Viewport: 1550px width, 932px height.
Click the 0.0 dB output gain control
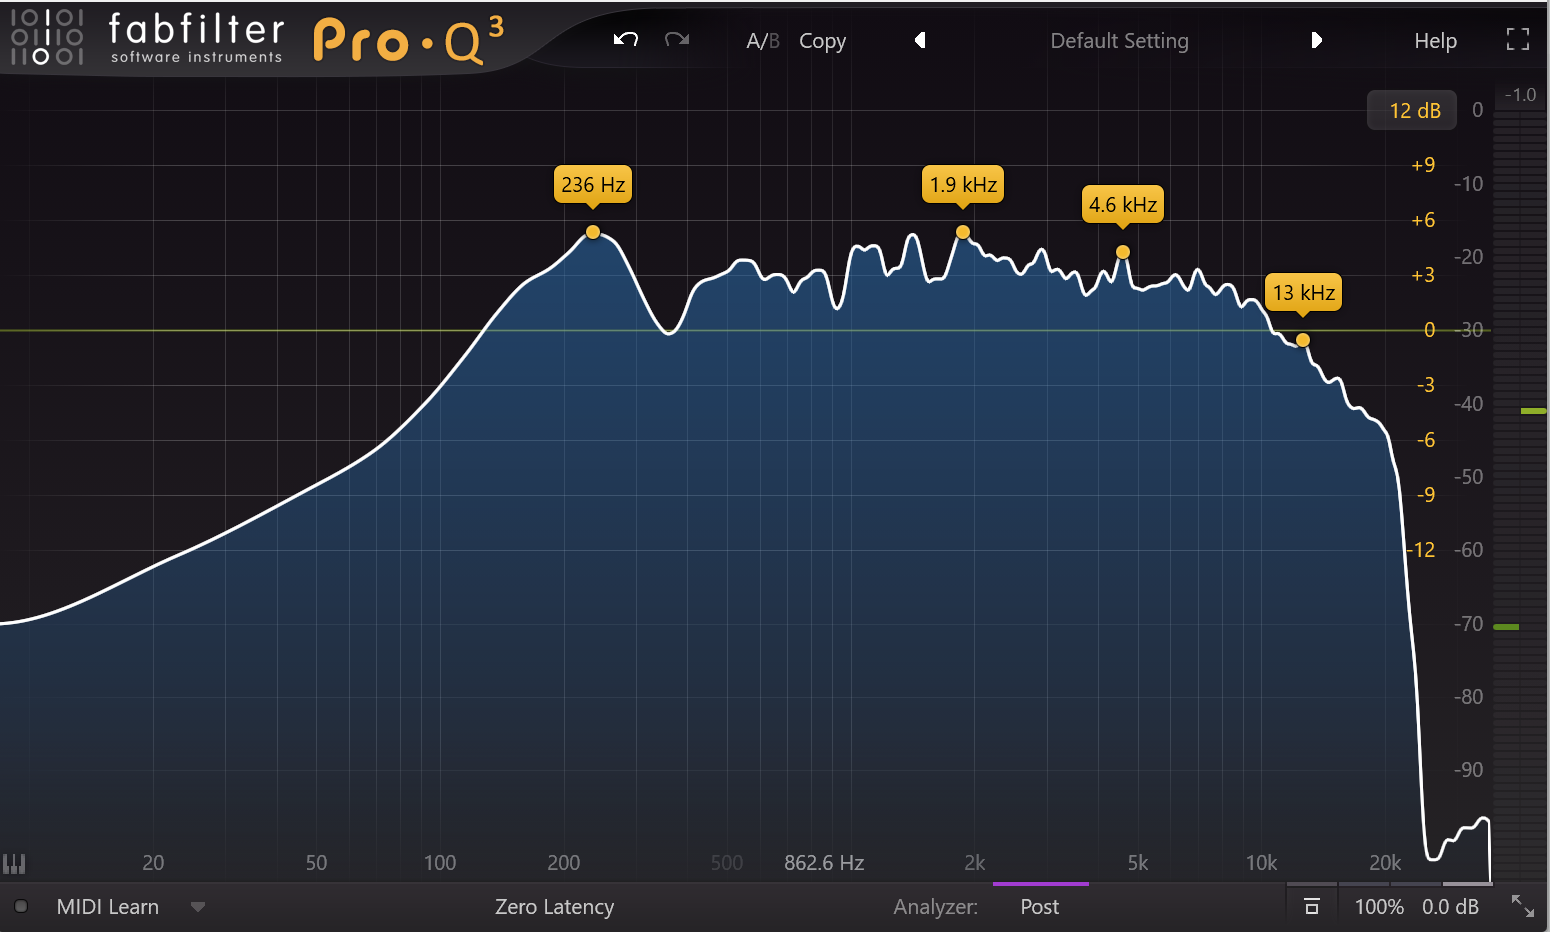tap(1450, 907)
